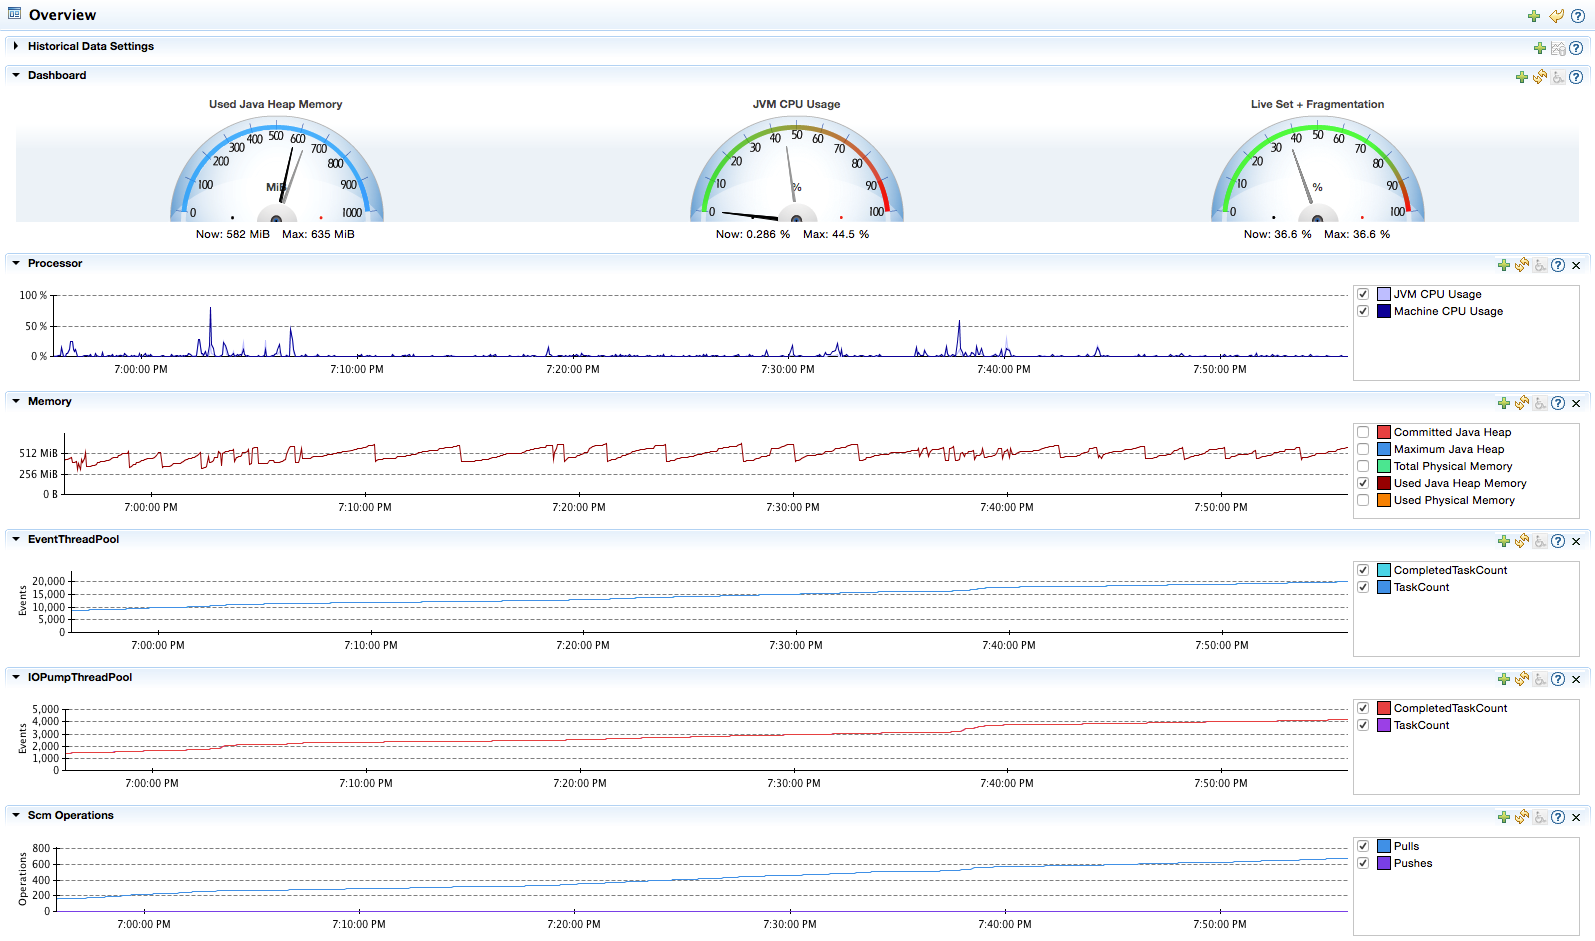Toggle the IOPumpThreadPool CompletedTaskCount checkbox

(1363, 708)
